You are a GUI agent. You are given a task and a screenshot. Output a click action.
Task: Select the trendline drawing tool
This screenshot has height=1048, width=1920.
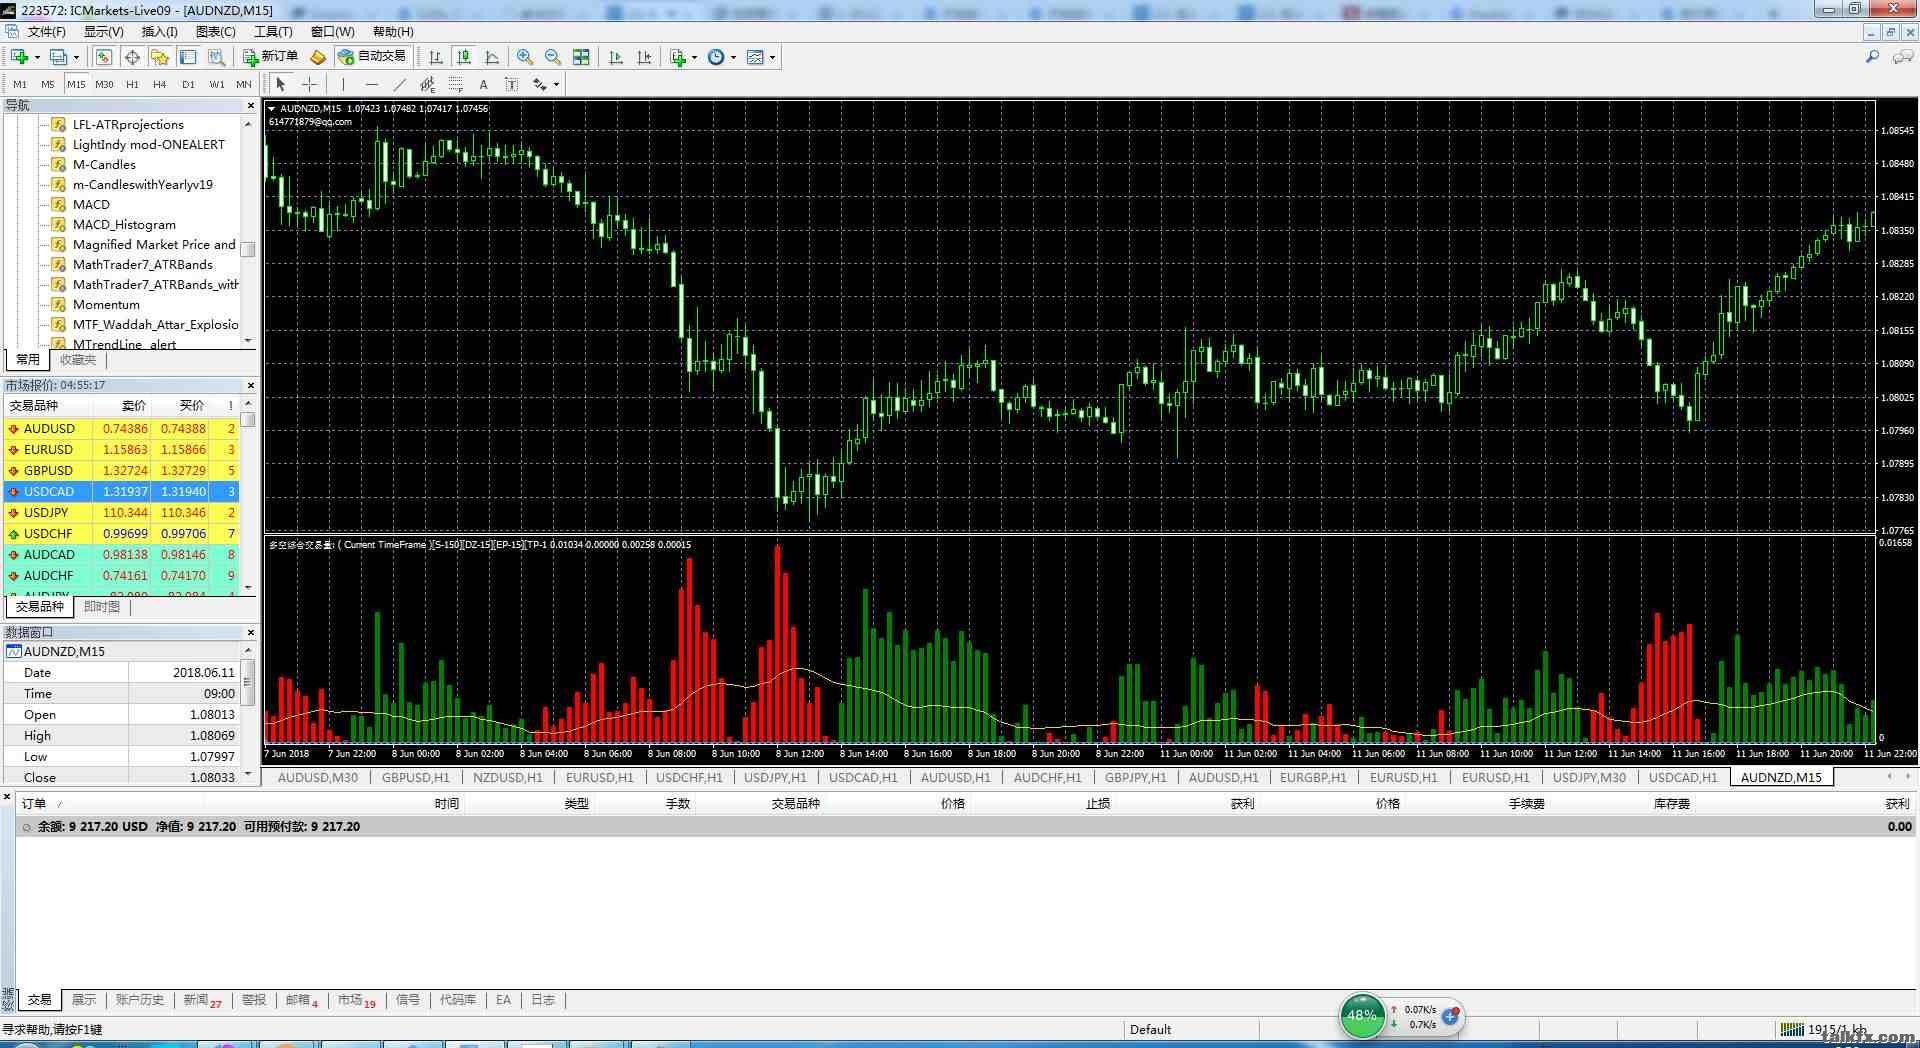click(399, 84)
